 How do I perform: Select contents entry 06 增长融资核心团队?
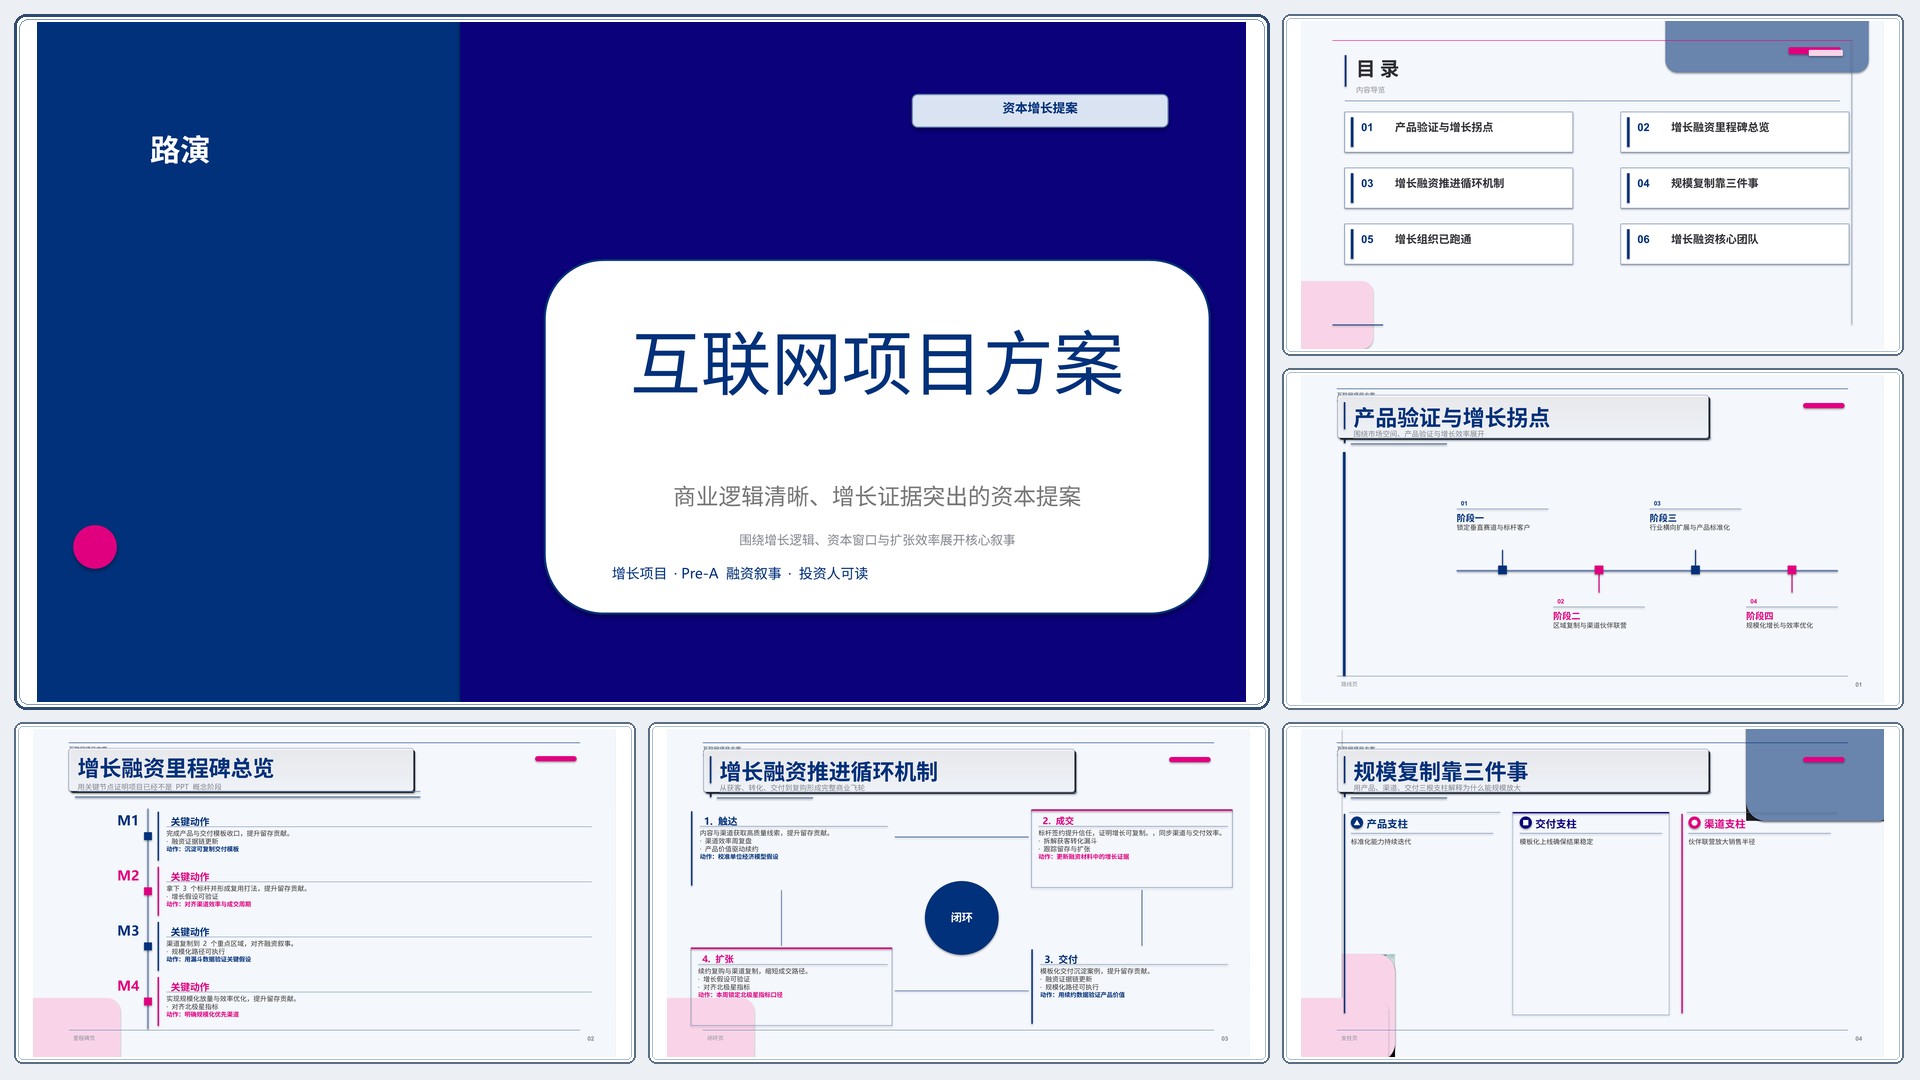pyautogui.click(x=1735, y=243)
